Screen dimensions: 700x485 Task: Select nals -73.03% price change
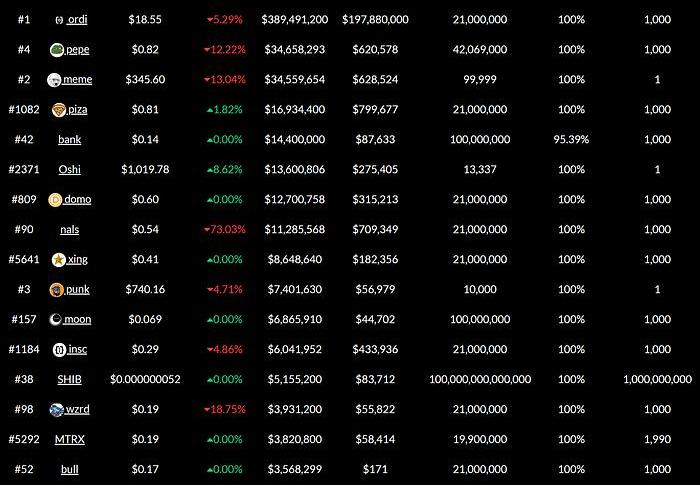225,230
